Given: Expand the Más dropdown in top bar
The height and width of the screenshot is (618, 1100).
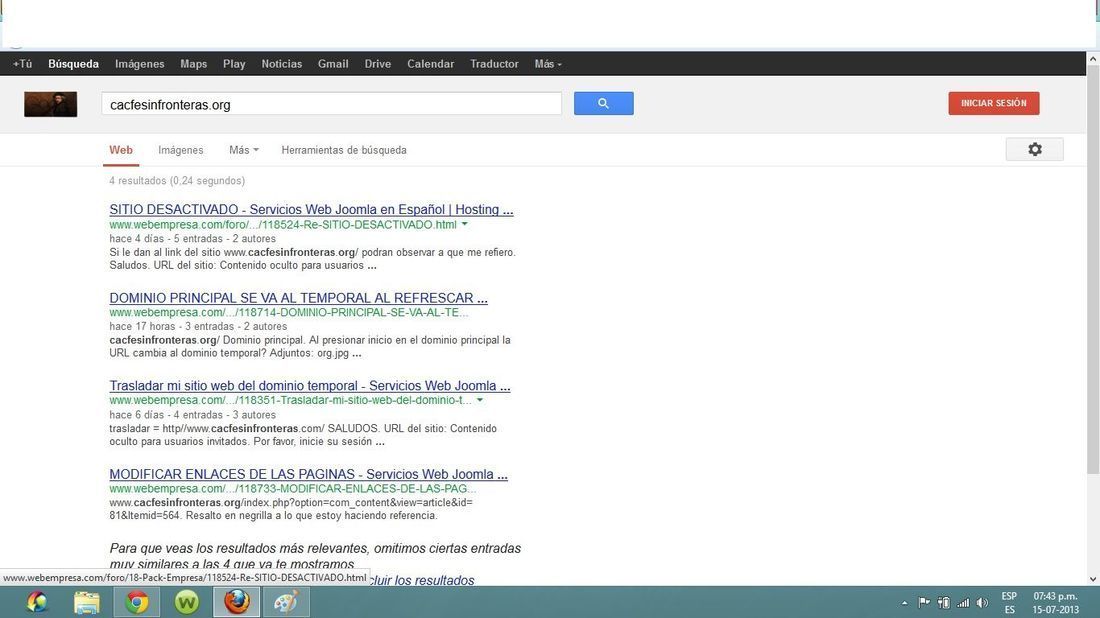Looking at the screenshot, I should point(548,64).
